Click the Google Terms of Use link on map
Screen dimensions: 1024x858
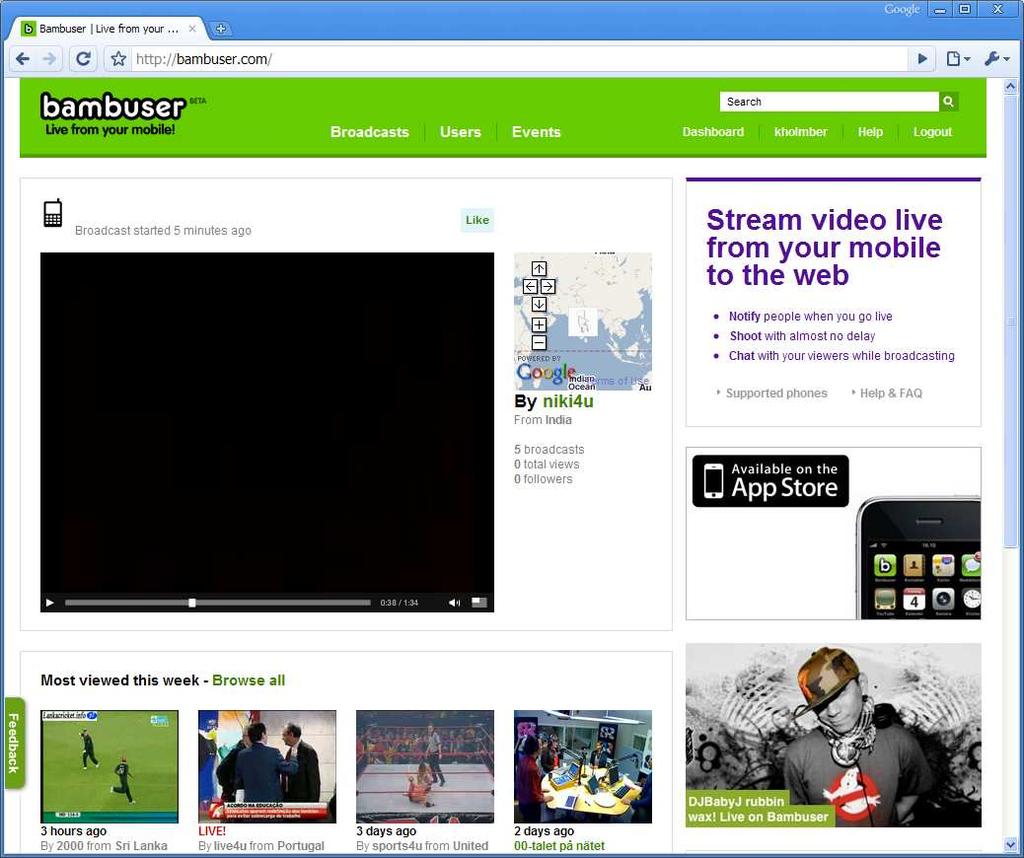(x=620, y=380)
